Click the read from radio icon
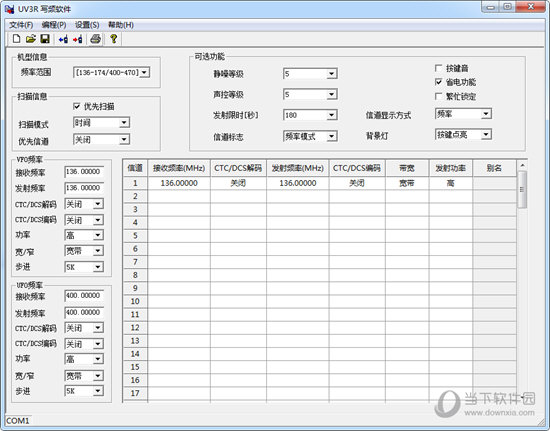 tap(63, 39)
